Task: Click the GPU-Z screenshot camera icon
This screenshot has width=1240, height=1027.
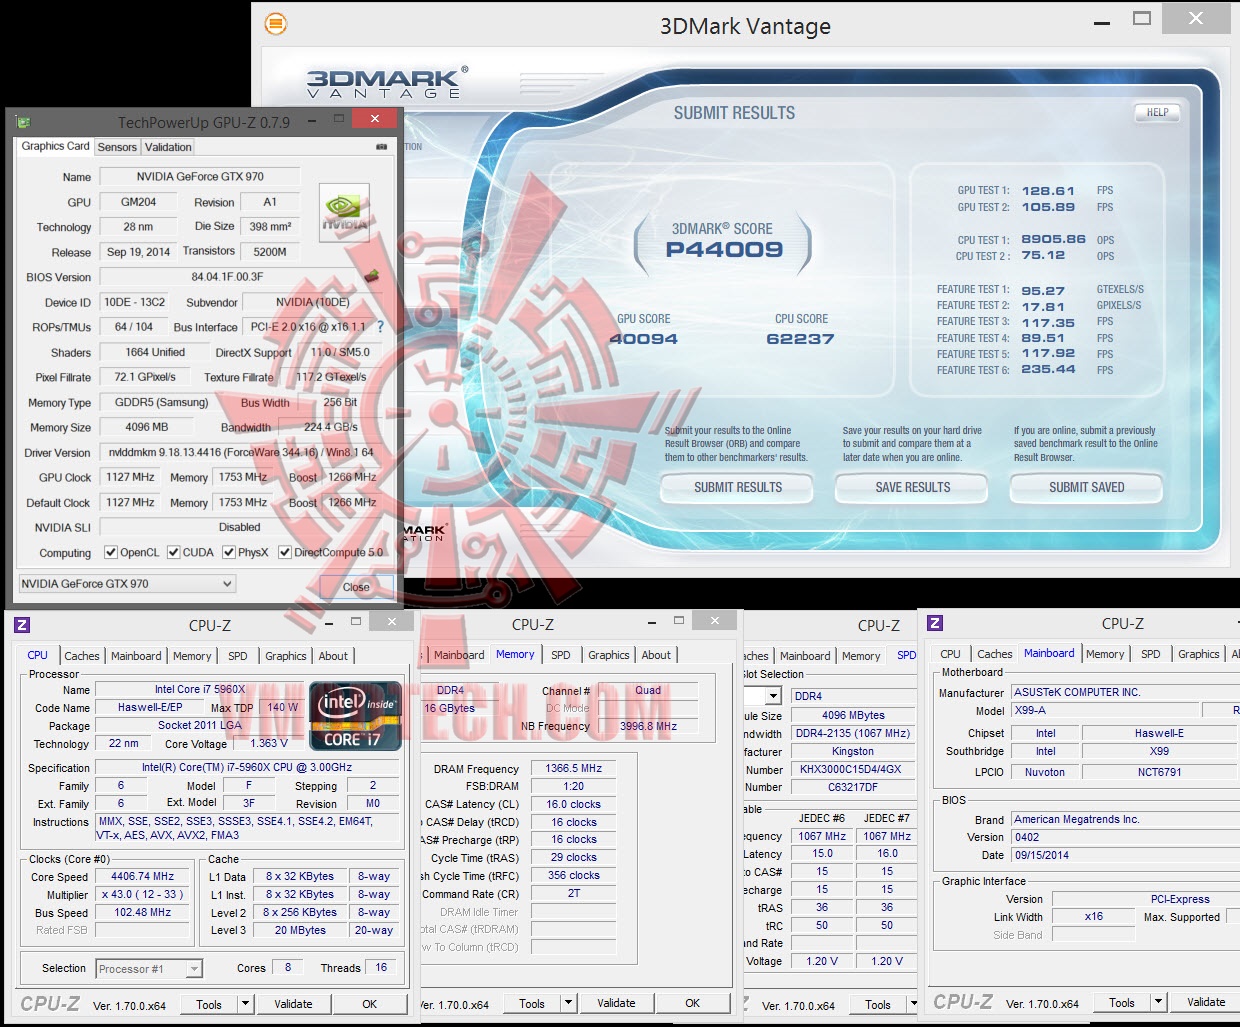Action: coord(381,146)
